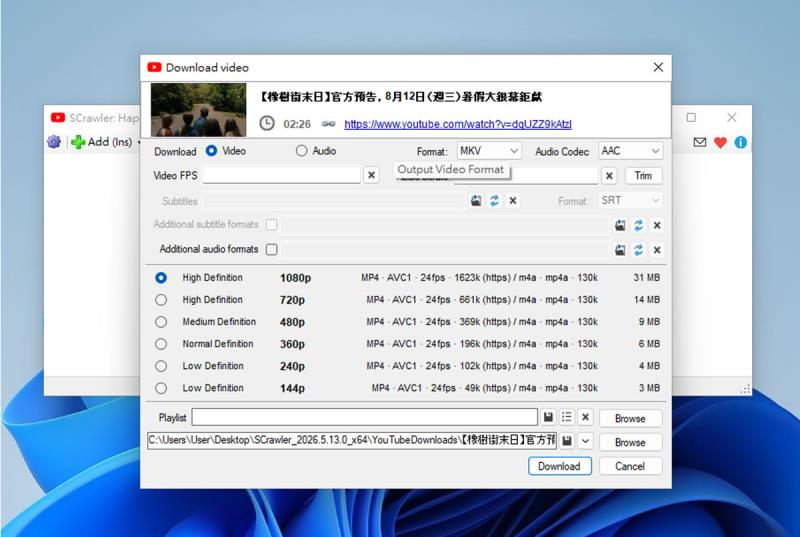Click the Download button
This screenshot has height=537, width=800.
[560, 466]
